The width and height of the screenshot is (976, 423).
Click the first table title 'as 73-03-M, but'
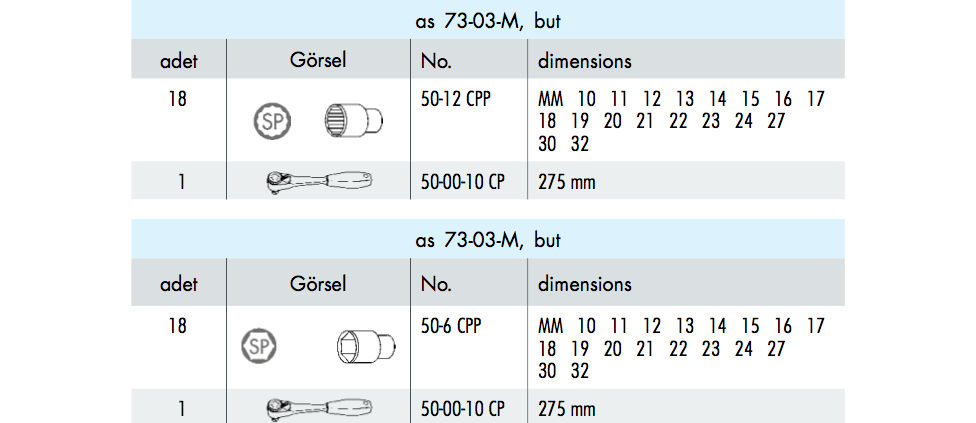pos(488,21)
